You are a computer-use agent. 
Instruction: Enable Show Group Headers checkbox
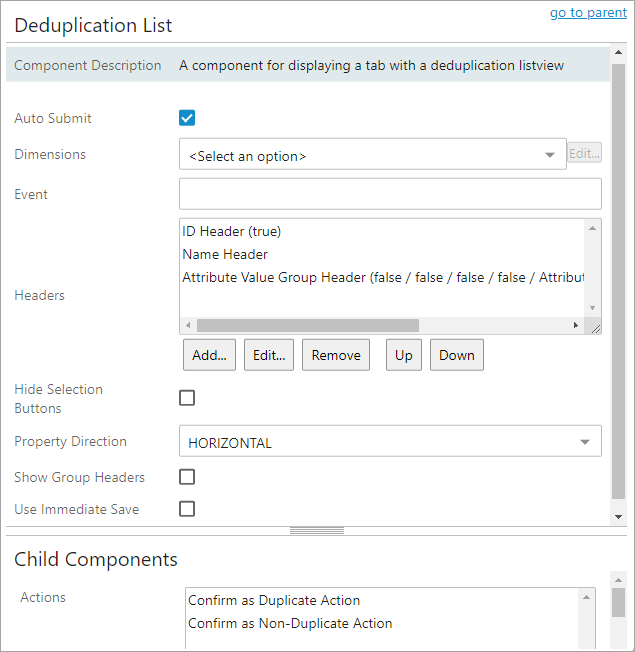(187, 477)
